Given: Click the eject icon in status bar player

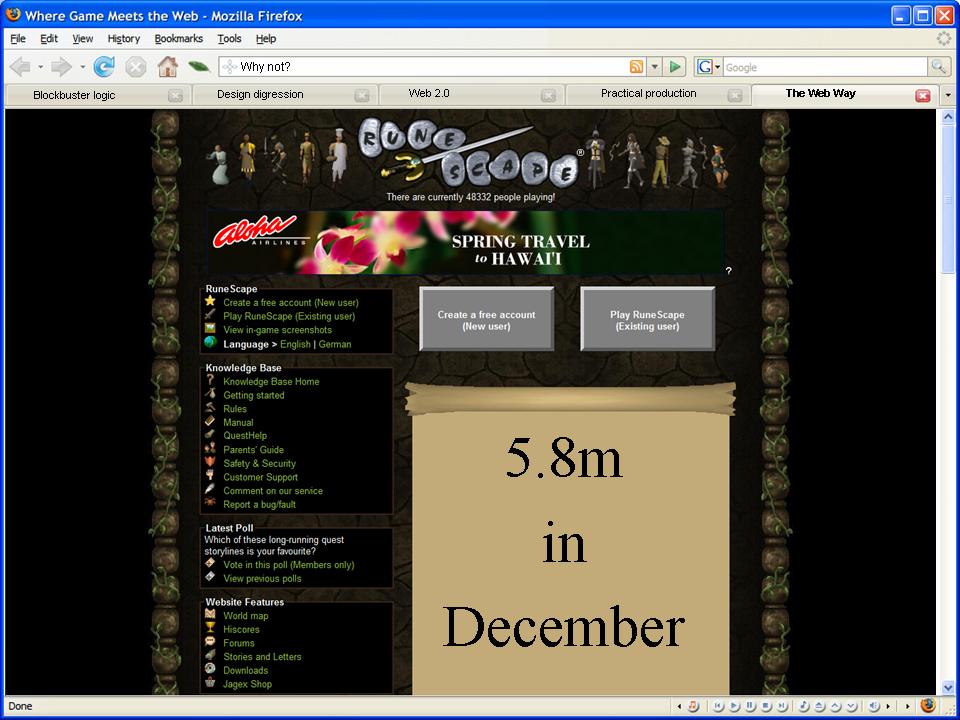Looking at the screenshot, I should coord(819,706).
